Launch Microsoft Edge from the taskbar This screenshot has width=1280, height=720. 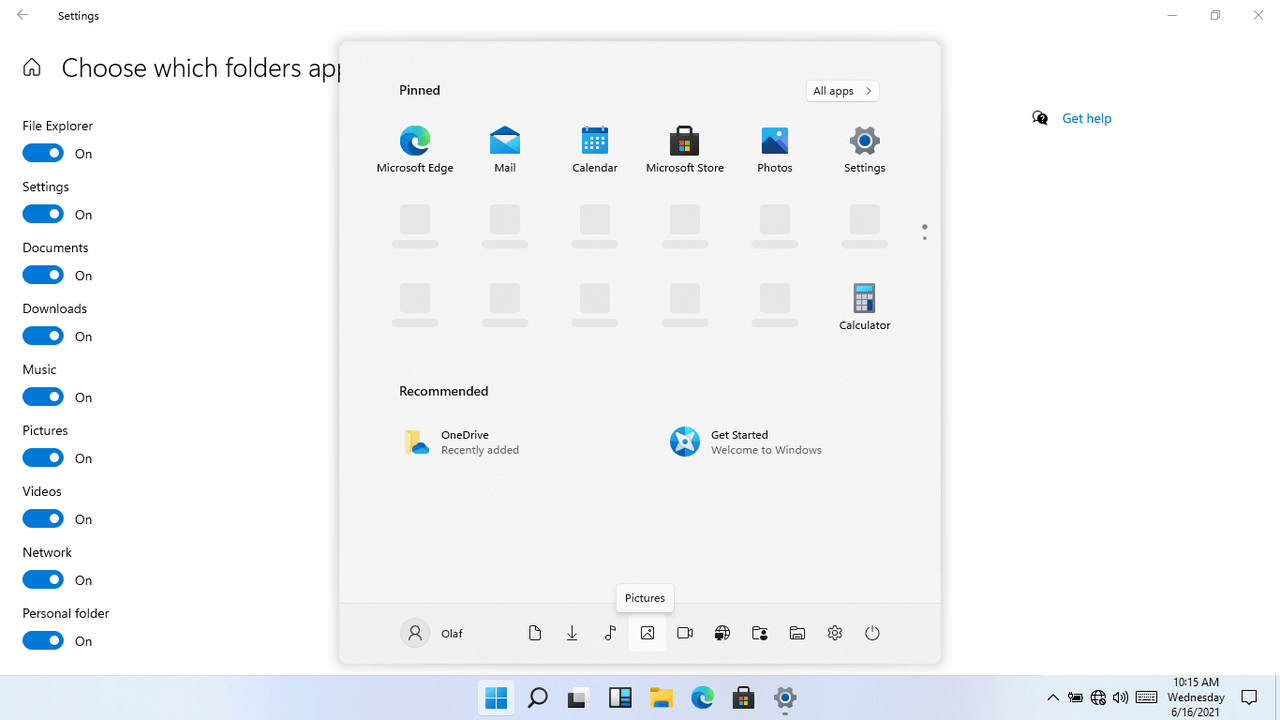[702, 697]
